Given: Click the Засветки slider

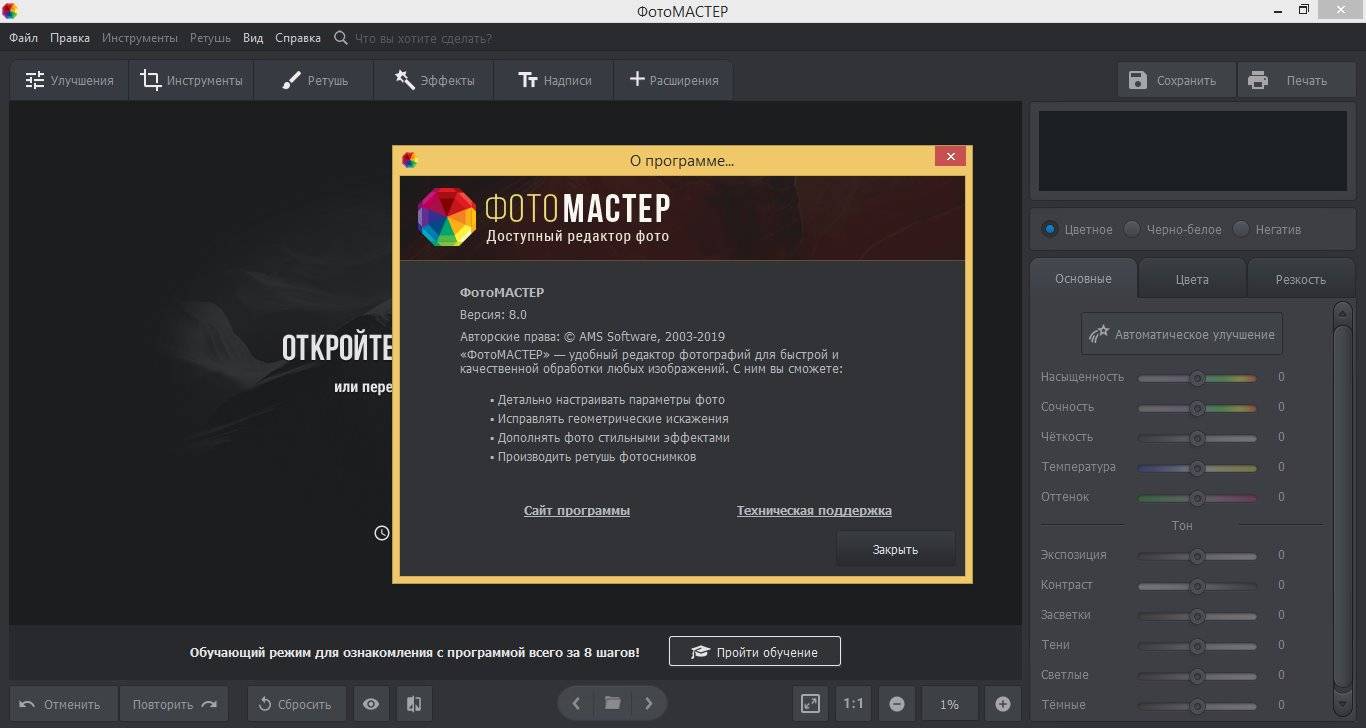Looking at the screenshot, I should [1197, 616].
